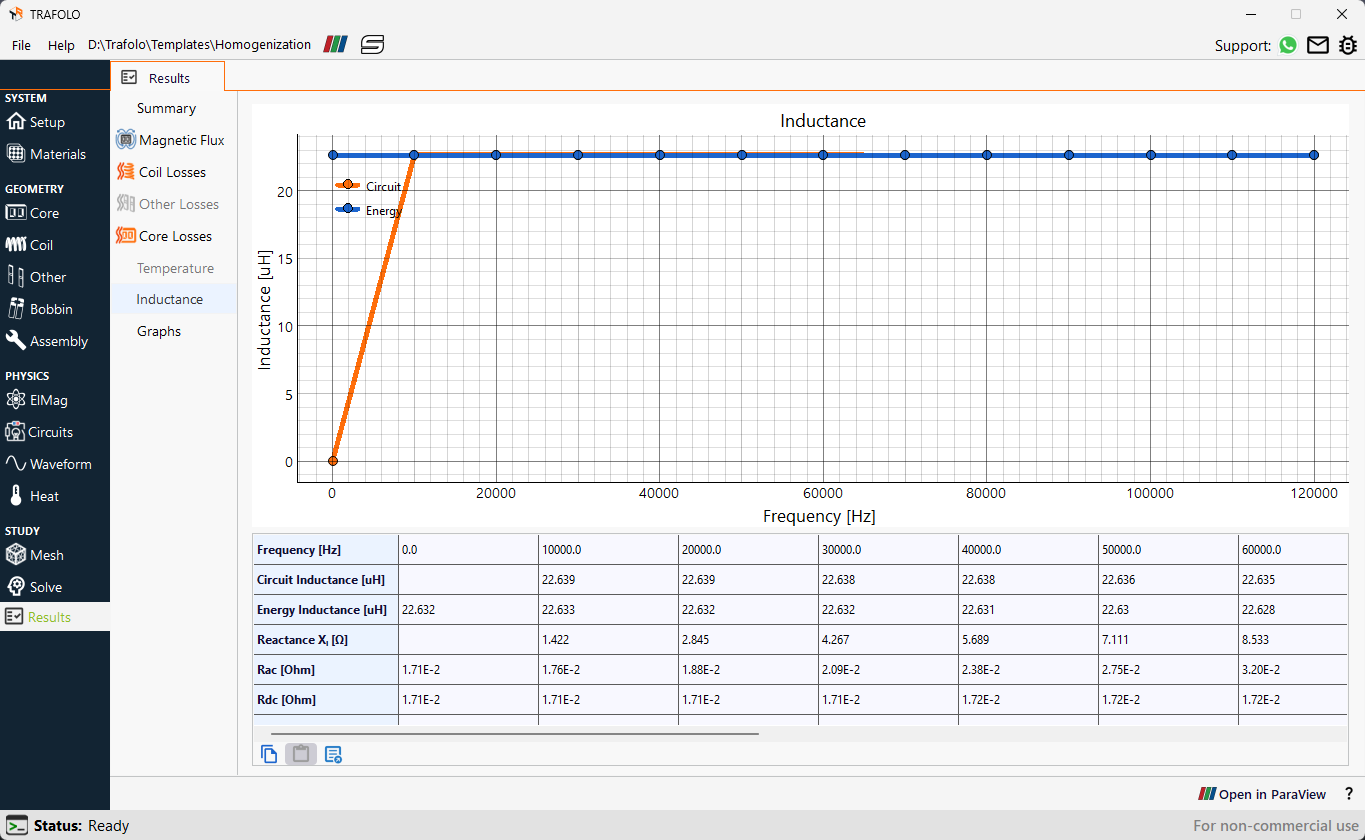Click Open in ParaView button
1365x840 pixels.
click(1262, 794)
